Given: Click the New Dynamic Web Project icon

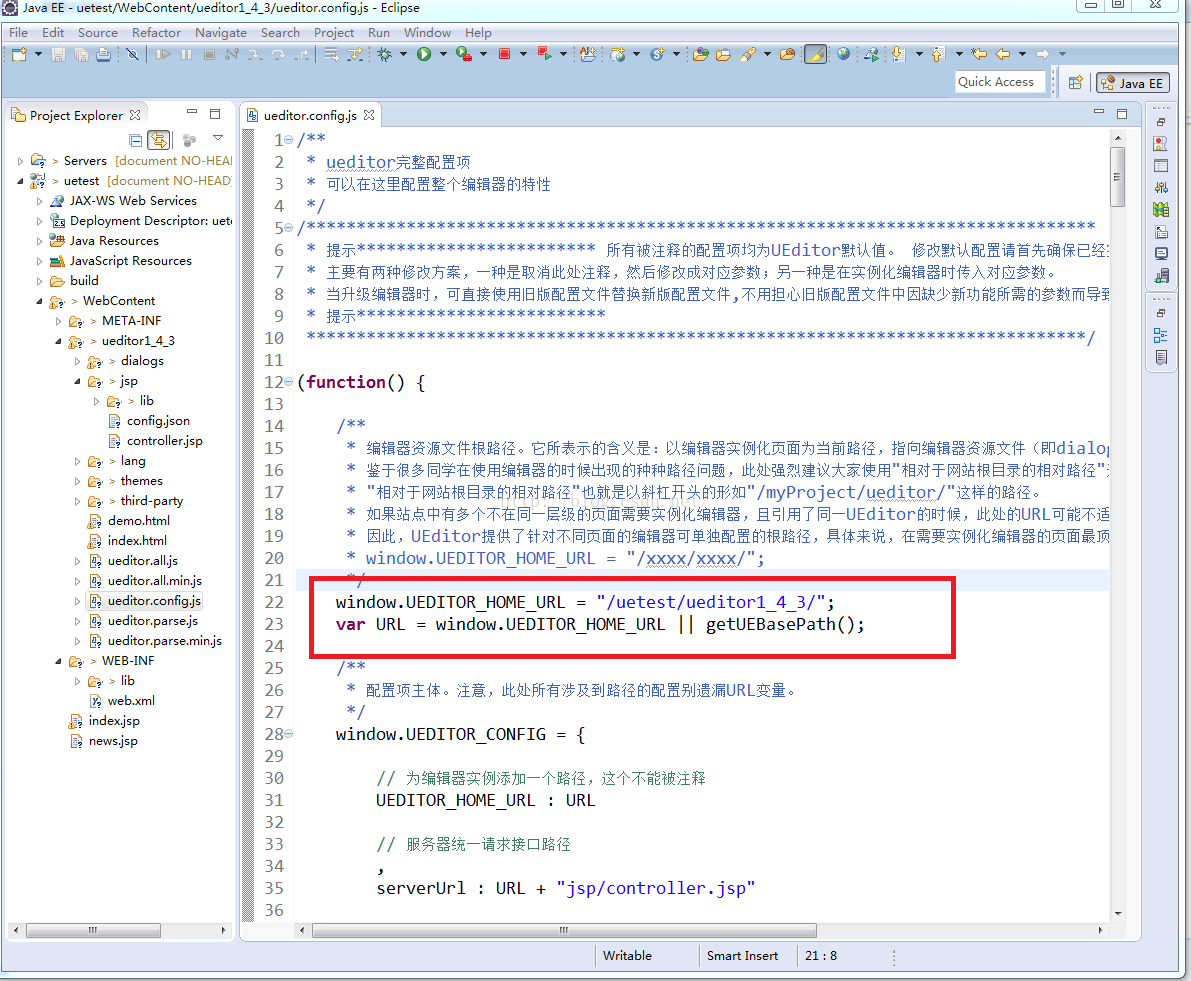Looking at the screenshot, I should click(618, 54).
